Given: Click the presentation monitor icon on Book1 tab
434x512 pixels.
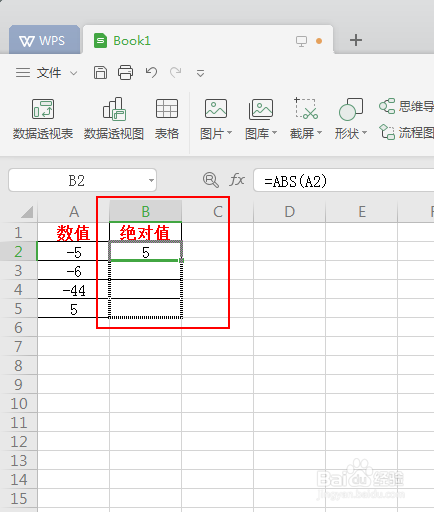Looking at the screenshot, I should coord(301,41).
